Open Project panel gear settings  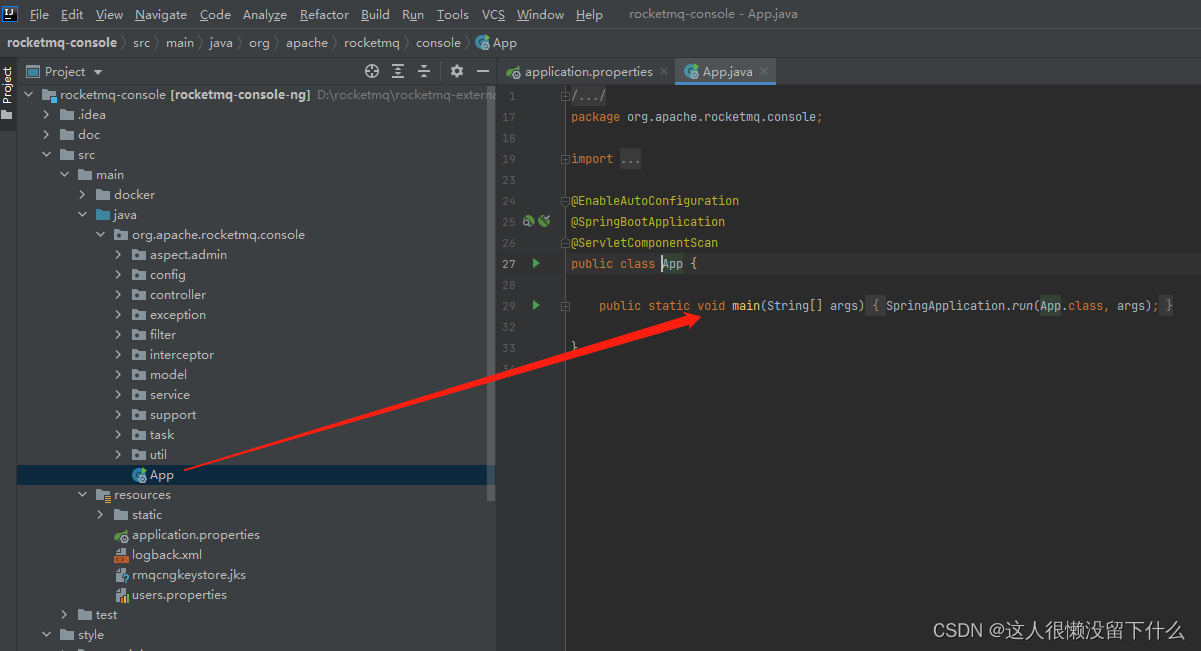[x=457, y=71]
